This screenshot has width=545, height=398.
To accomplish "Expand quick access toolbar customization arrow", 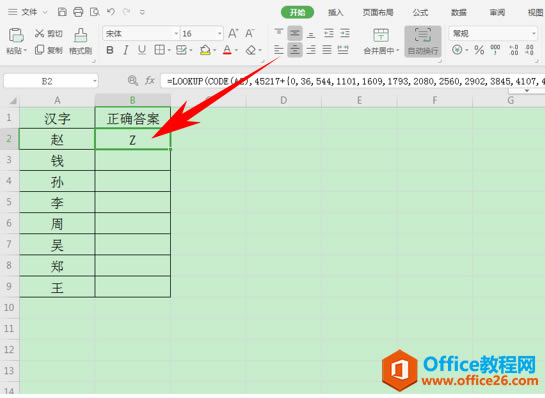I will coord(142,13).
